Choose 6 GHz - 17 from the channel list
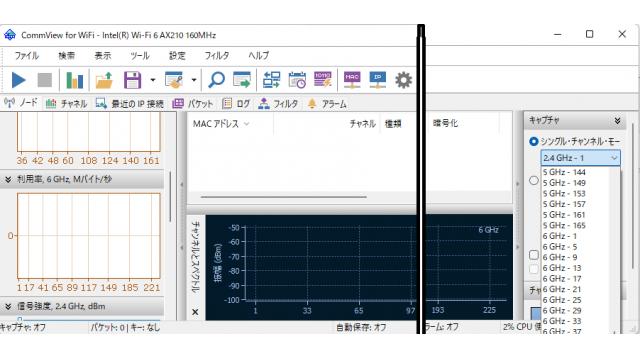The height and width of the screenshot is (360, 640). (x=562, y=278)
